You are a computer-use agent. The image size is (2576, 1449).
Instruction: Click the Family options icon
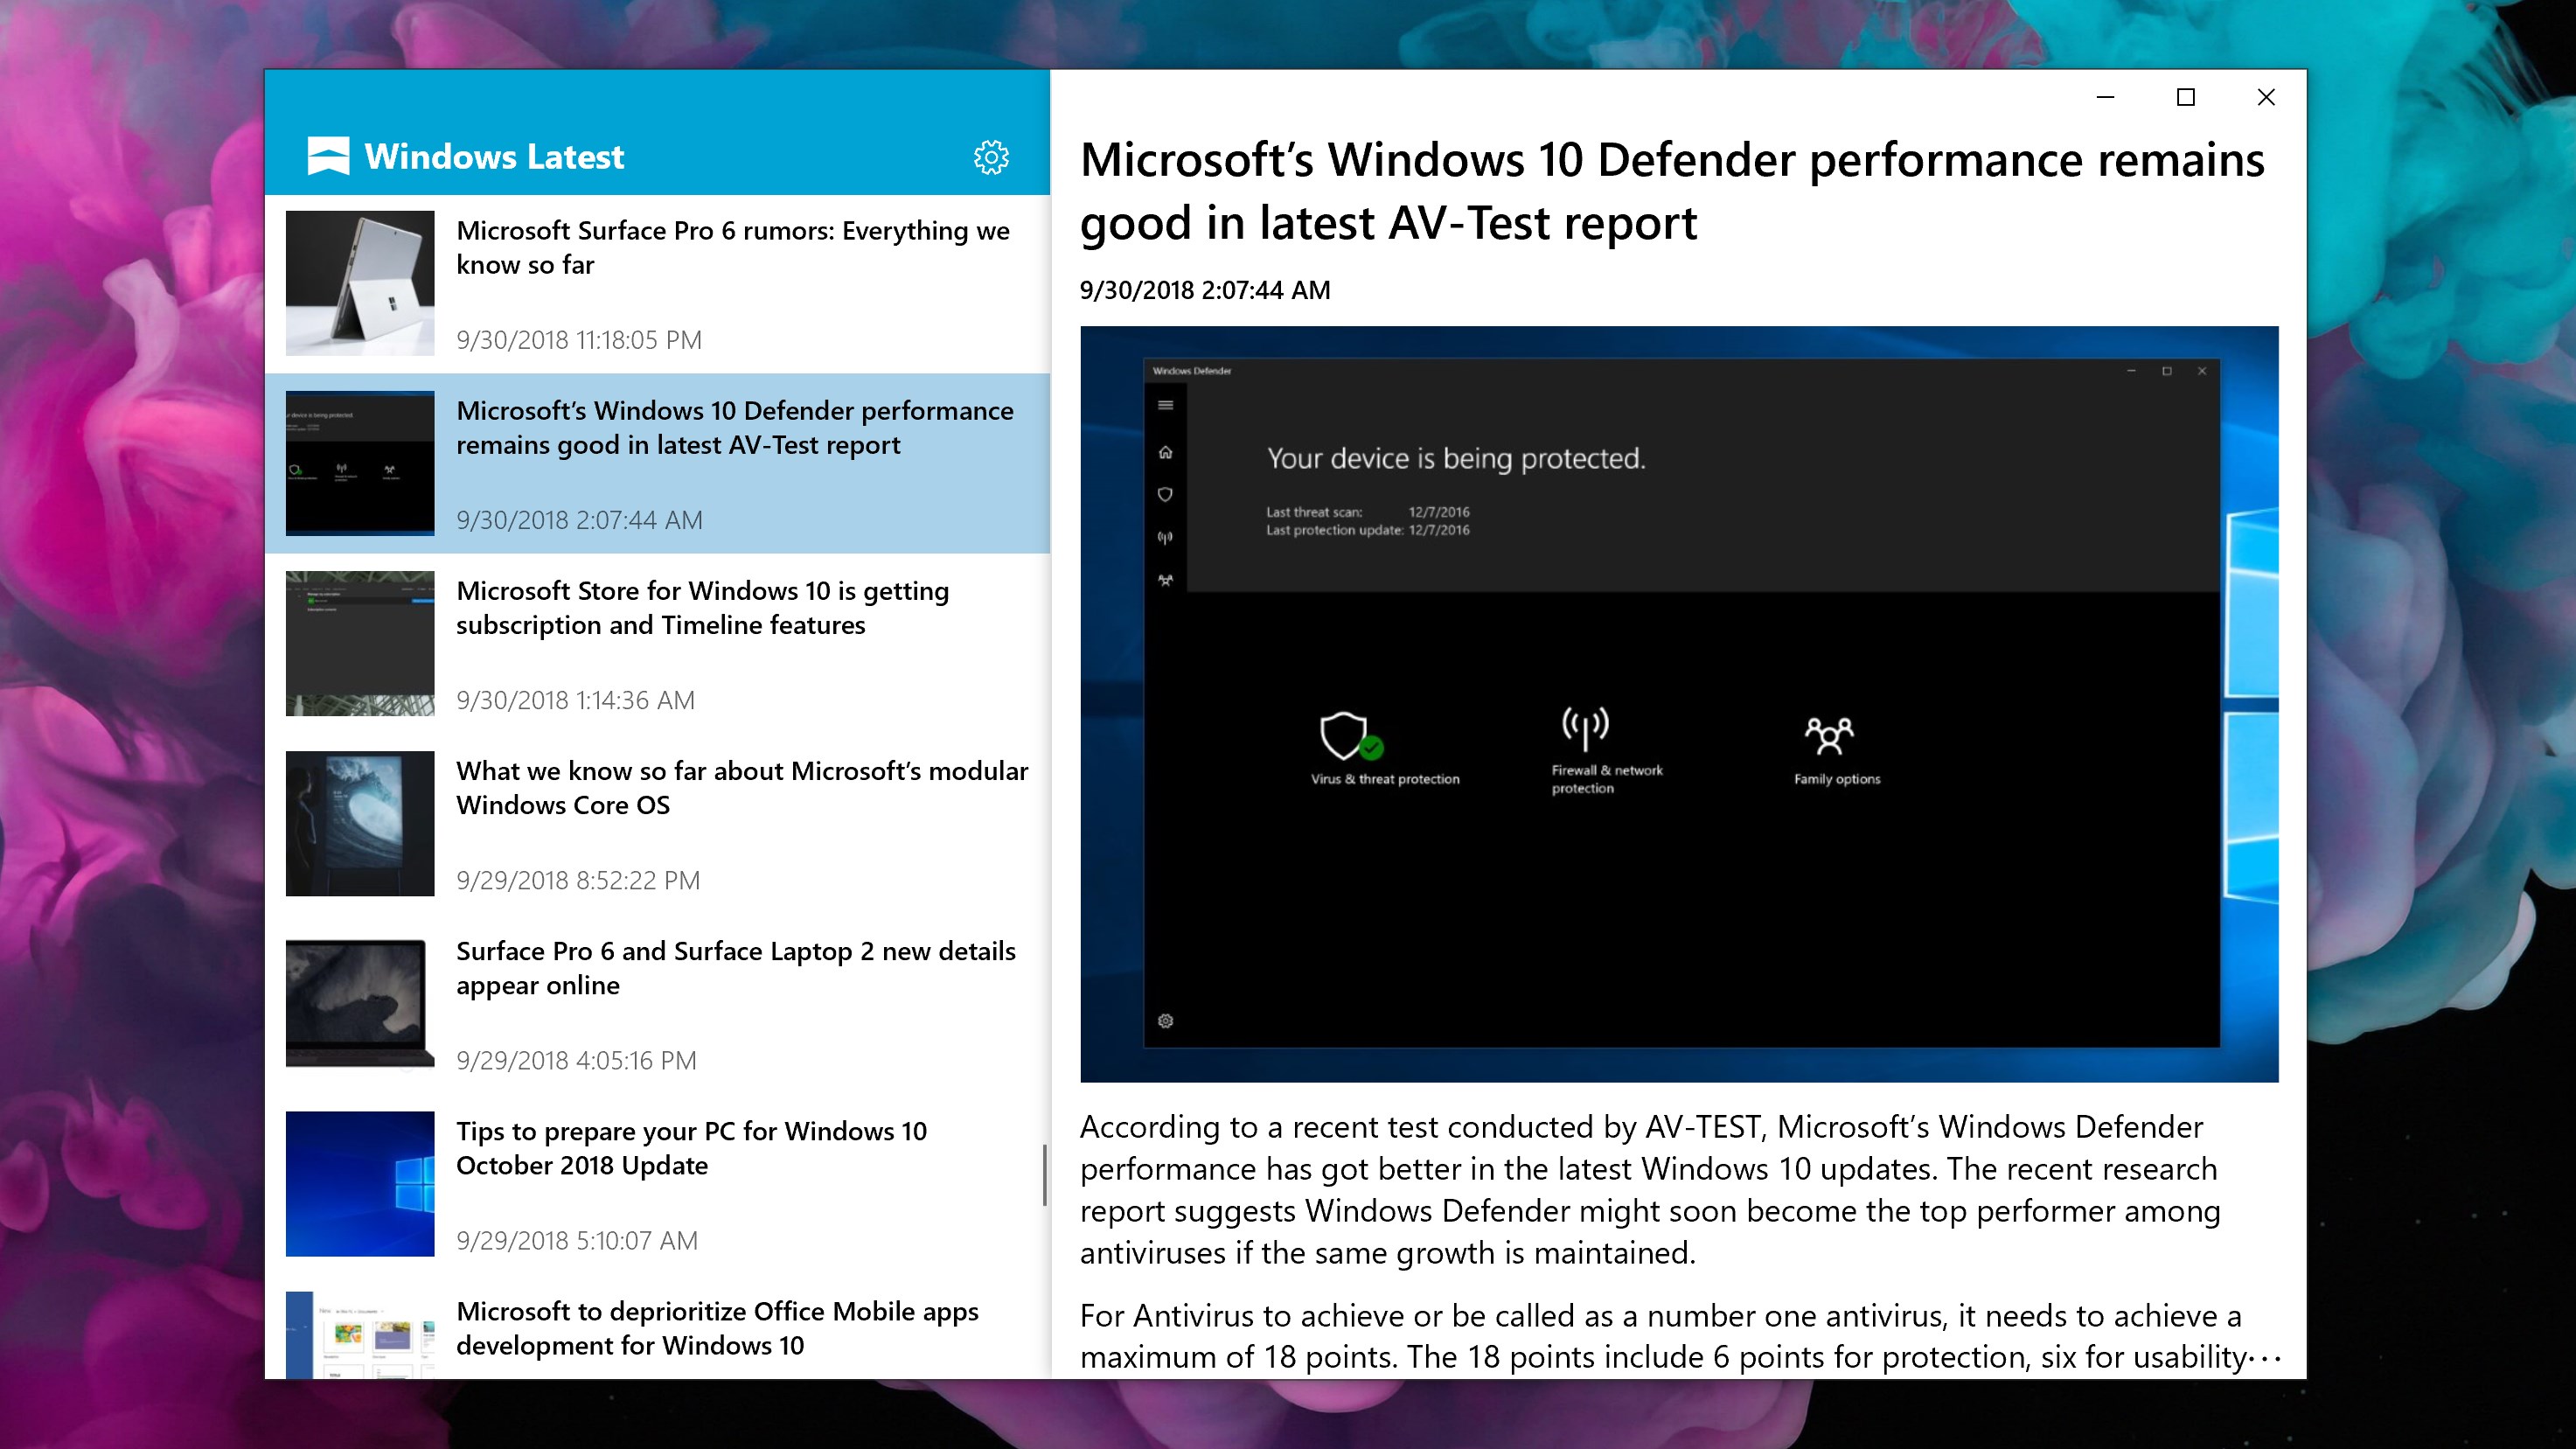coord(1828,735)
